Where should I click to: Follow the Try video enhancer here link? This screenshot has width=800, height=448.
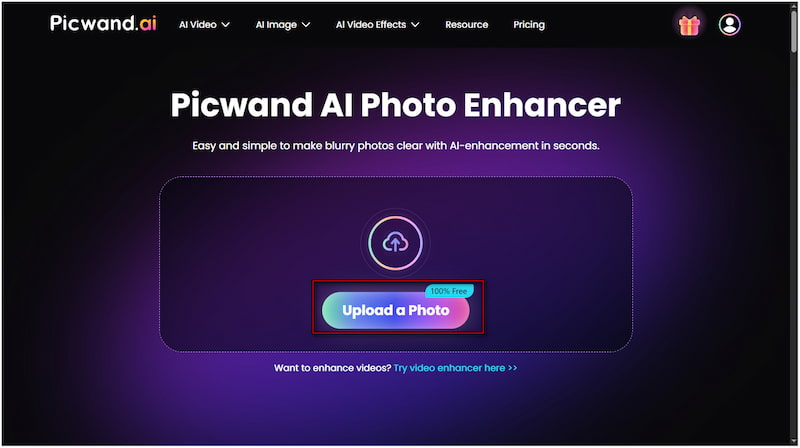456,368
